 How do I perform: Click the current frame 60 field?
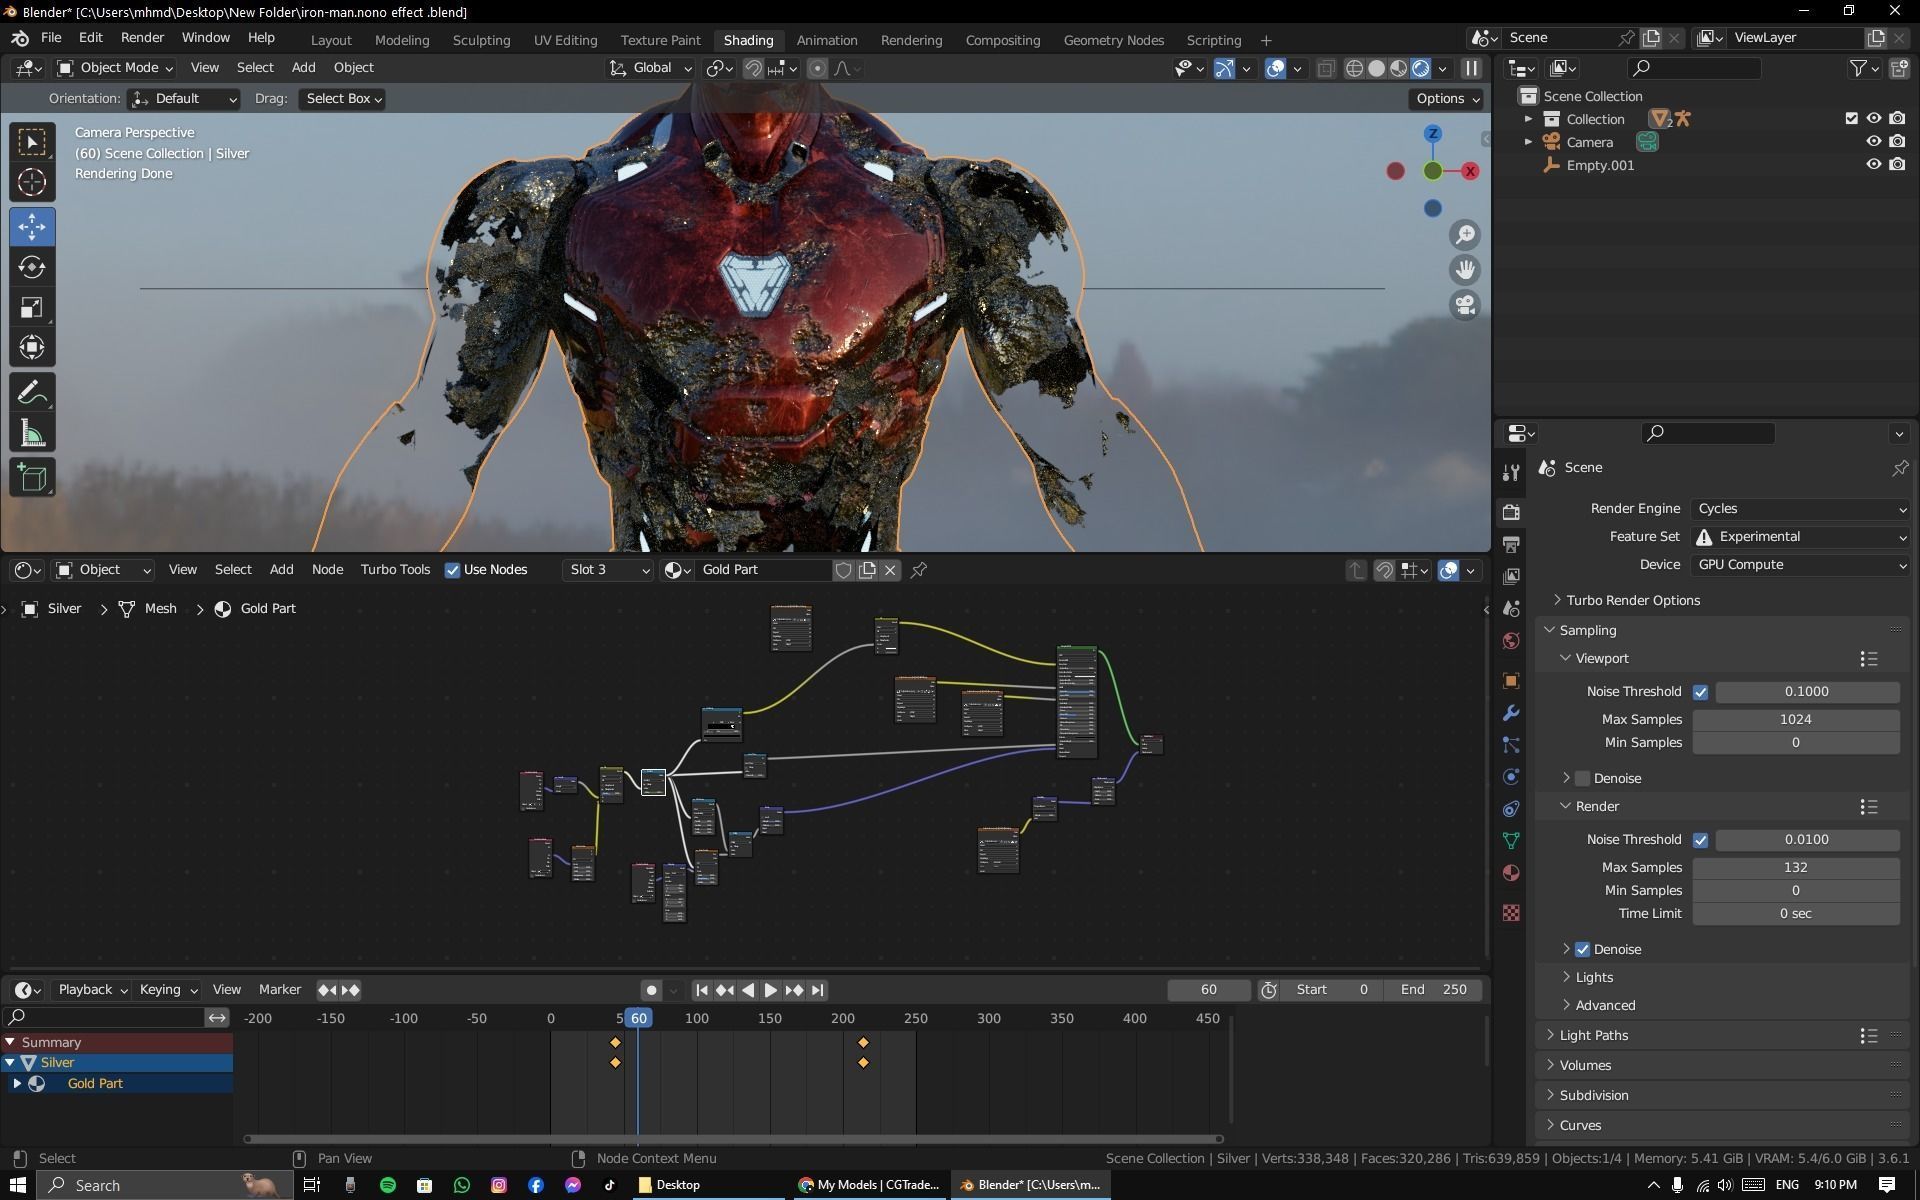click(x=1208, y=990)
